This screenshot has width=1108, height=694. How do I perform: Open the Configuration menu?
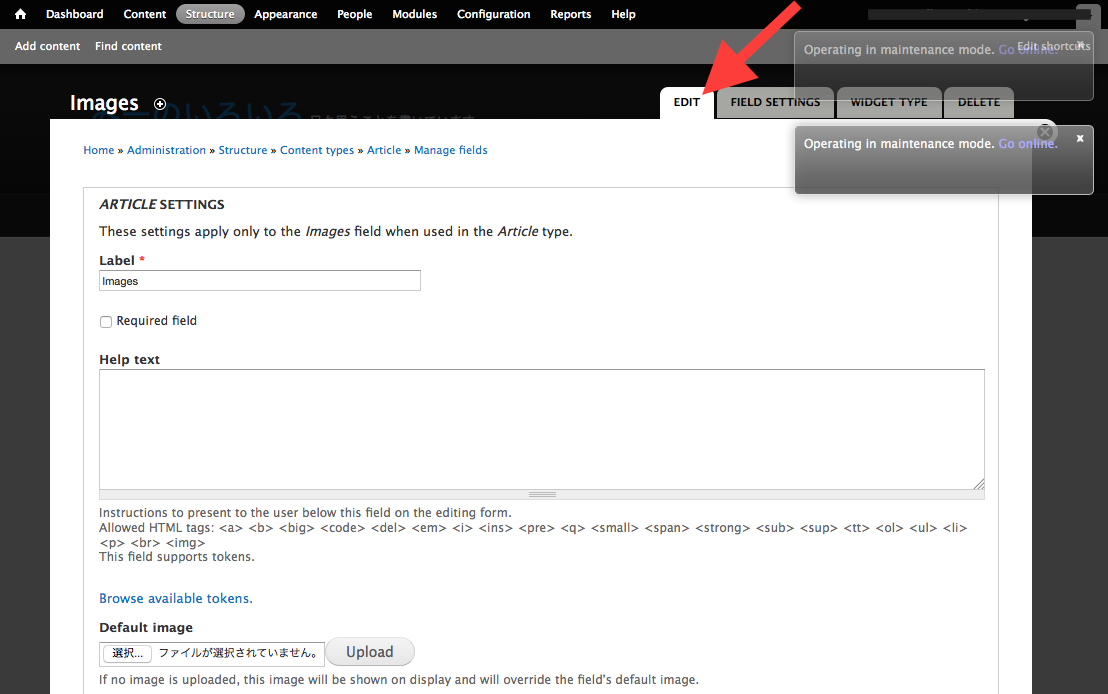click(493, 14)
